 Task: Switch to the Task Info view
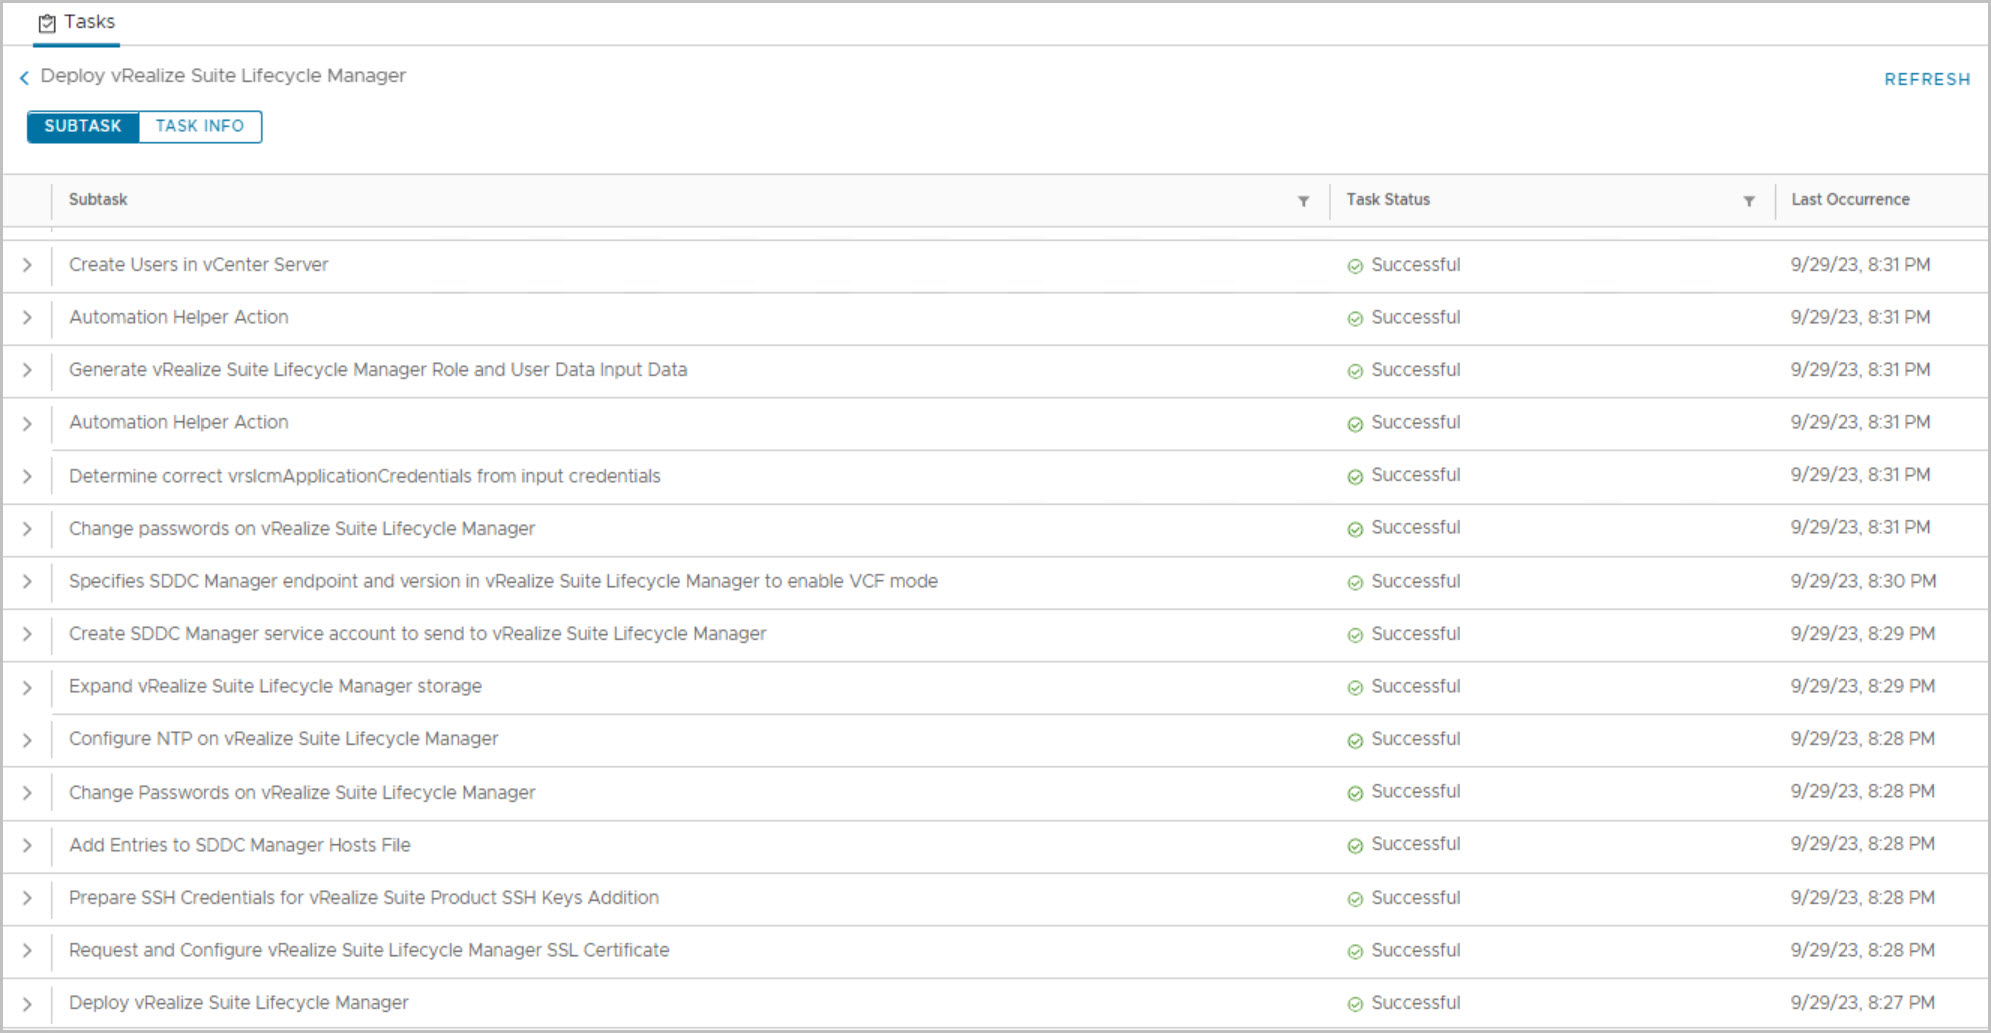coord(200,126)
